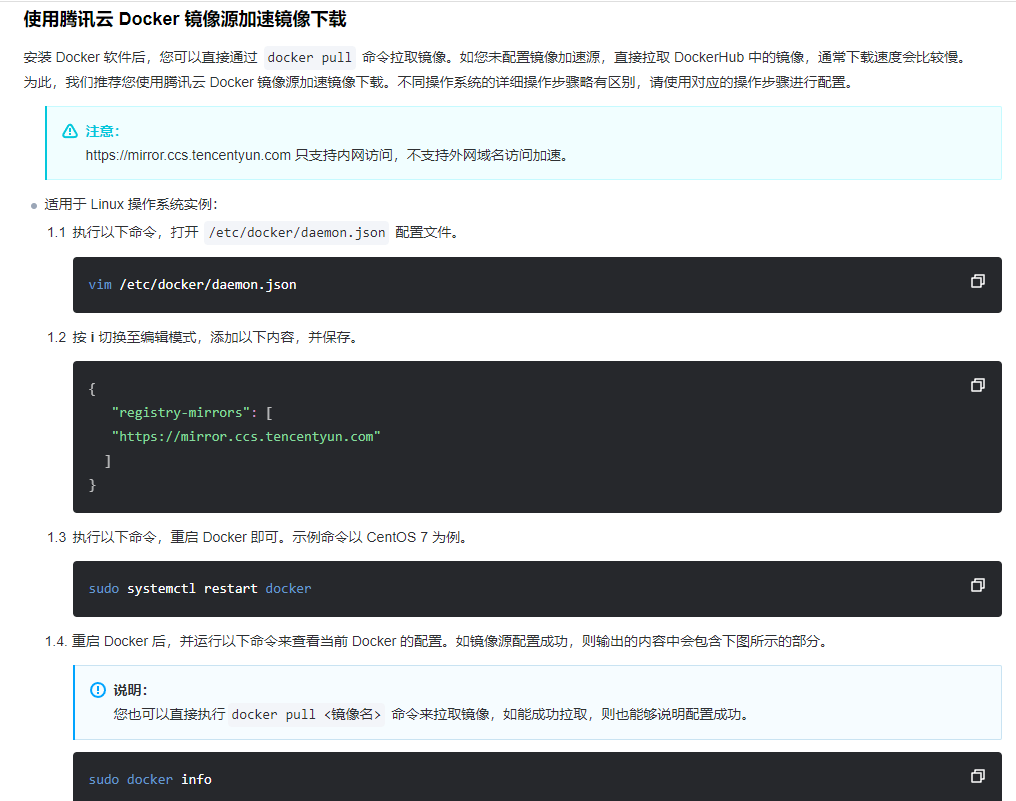This screenshot has height=801, width=1016.
Task: Click step 1.3 text mentioning CentOS 7
Action: [269, 537]
